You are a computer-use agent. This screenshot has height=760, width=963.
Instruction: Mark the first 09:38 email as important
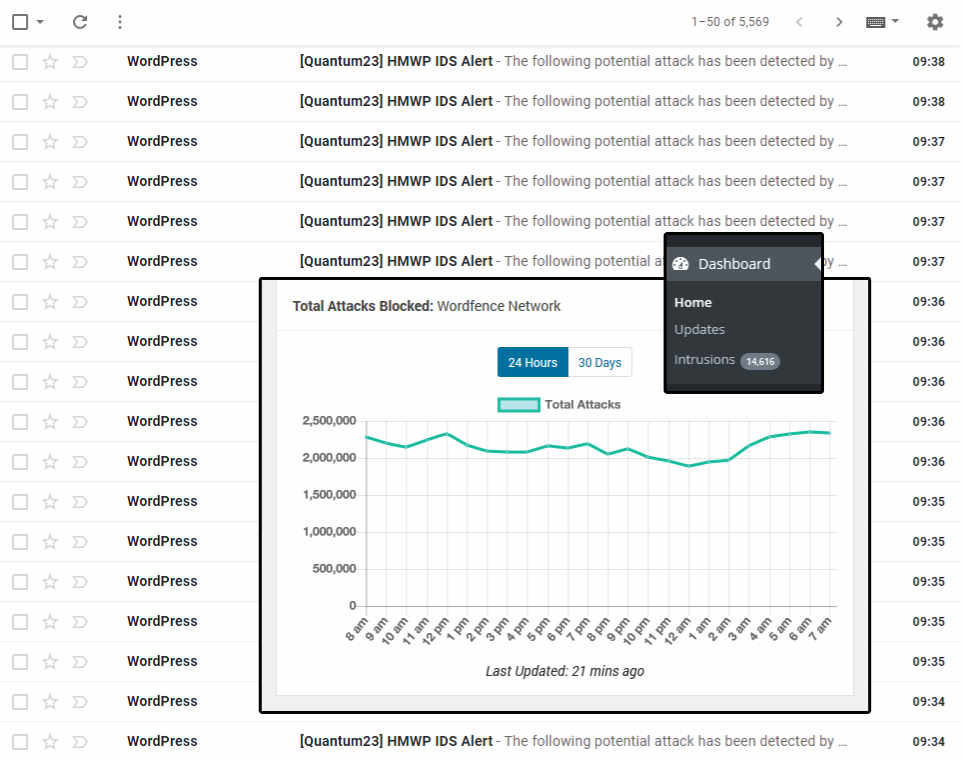tap(80, 61)
